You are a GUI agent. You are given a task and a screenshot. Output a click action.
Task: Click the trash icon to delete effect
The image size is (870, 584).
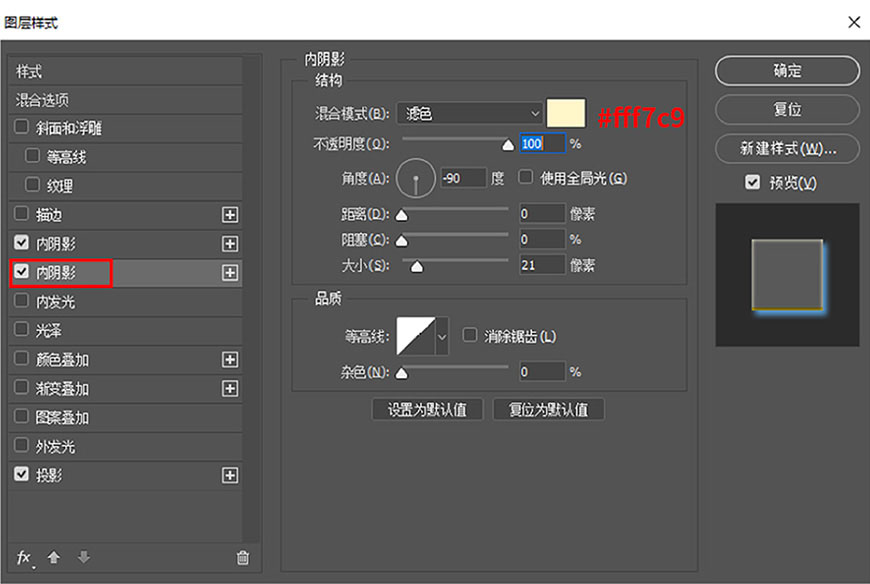[x=241, y=559]
